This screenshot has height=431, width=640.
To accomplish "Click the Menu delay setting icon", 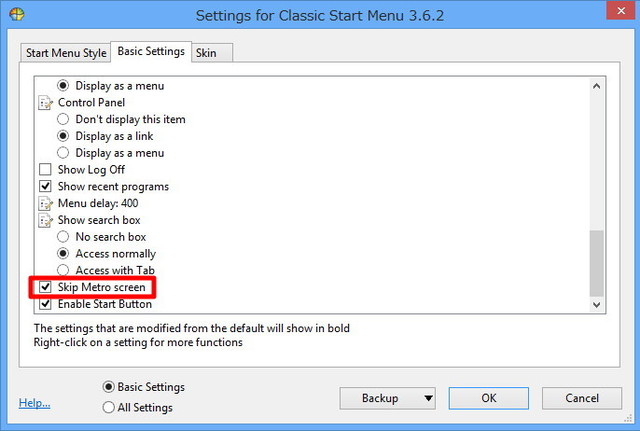I will (x=45, y=203).
